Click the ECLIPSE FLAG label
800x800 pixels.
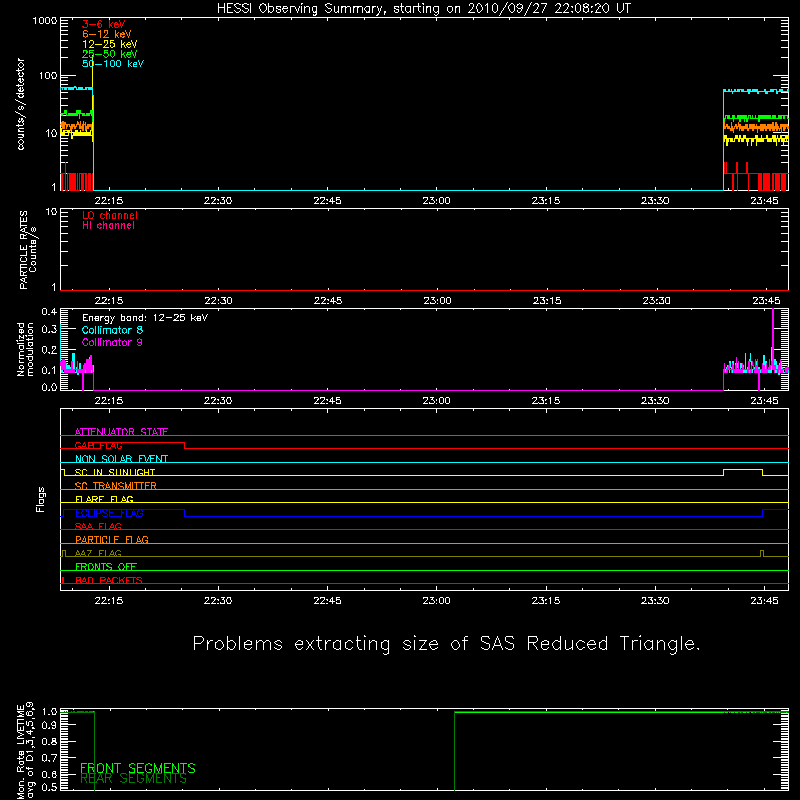[x=109, y=513]
